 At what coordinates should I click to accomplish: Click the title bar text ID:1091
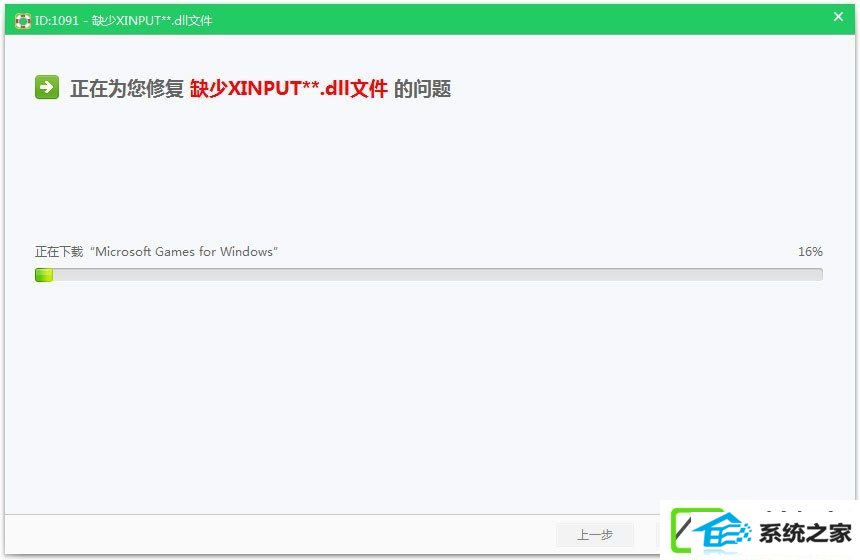coord(56,21)
